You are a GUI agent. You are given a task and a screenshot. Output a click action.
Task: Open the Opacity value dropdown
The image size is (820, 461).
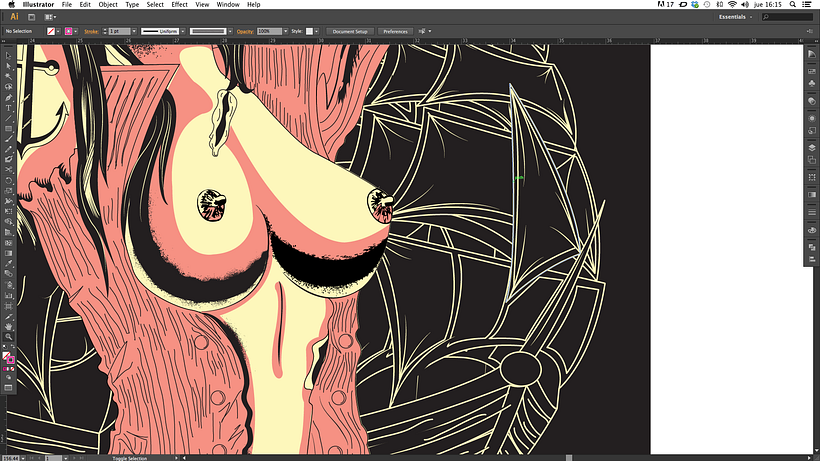286,31
